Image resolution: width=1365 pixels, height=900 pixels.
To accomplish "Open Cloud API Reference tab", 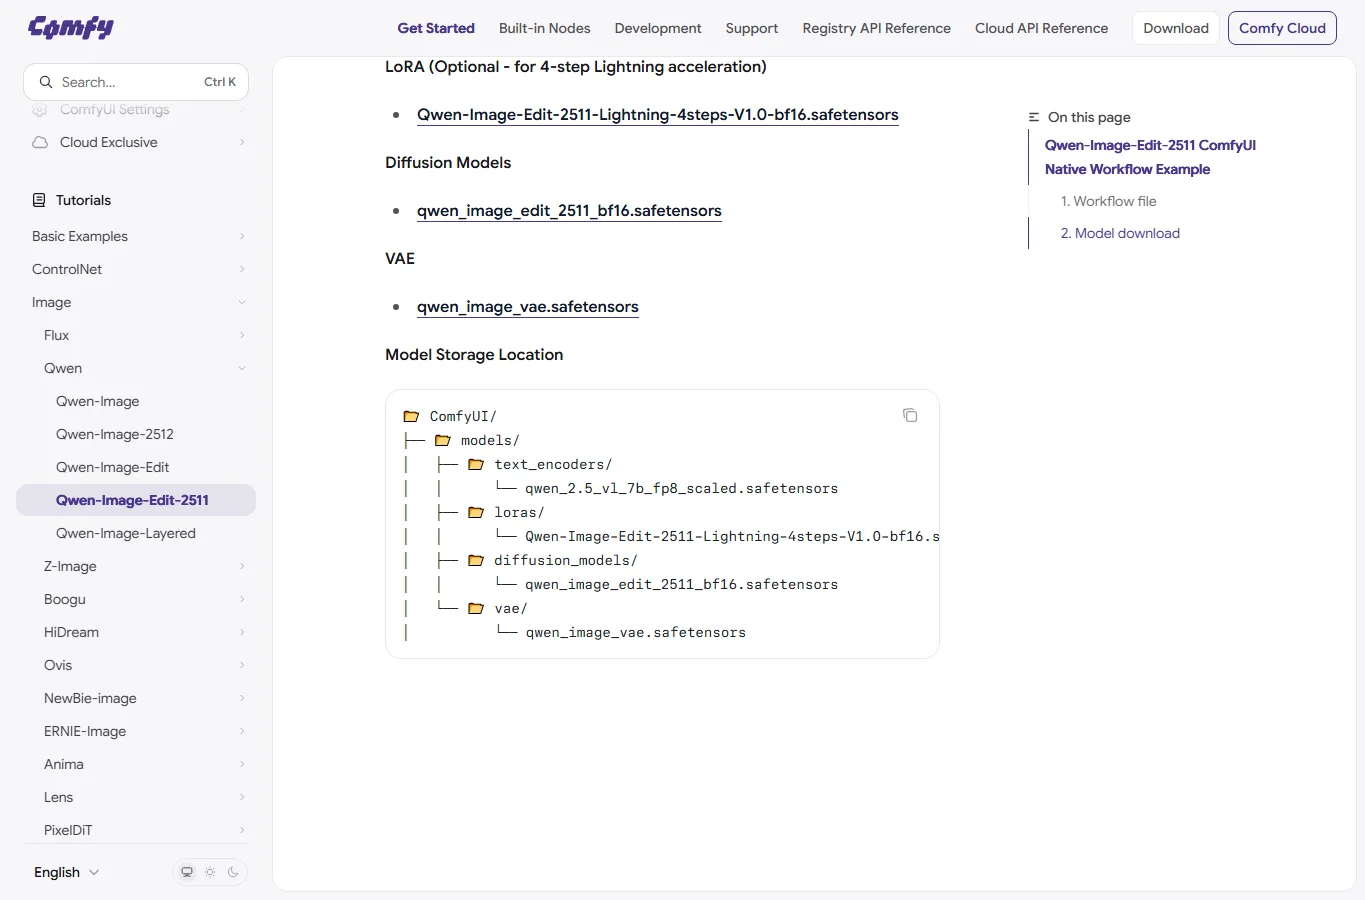I will click(x=1042, y=28).
